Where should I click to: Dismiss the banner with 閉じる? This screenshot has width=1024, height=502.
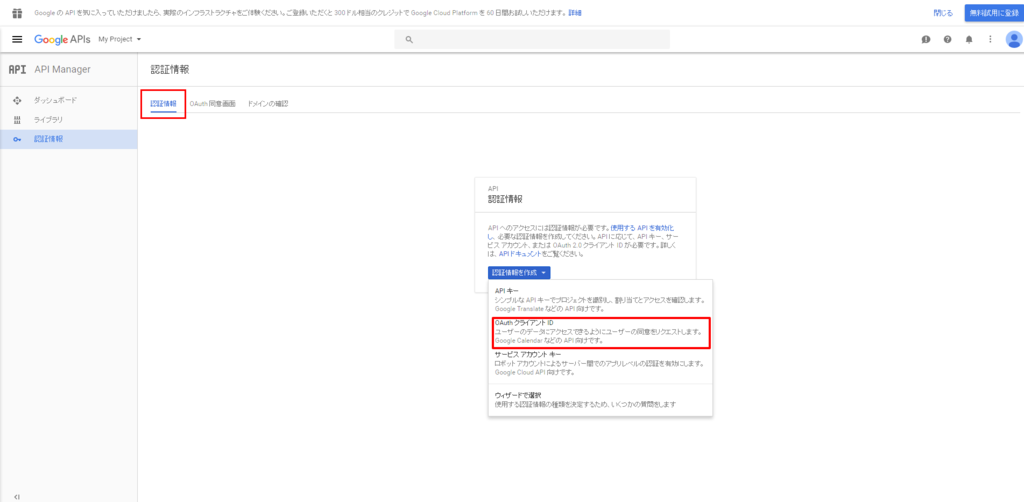943,13
